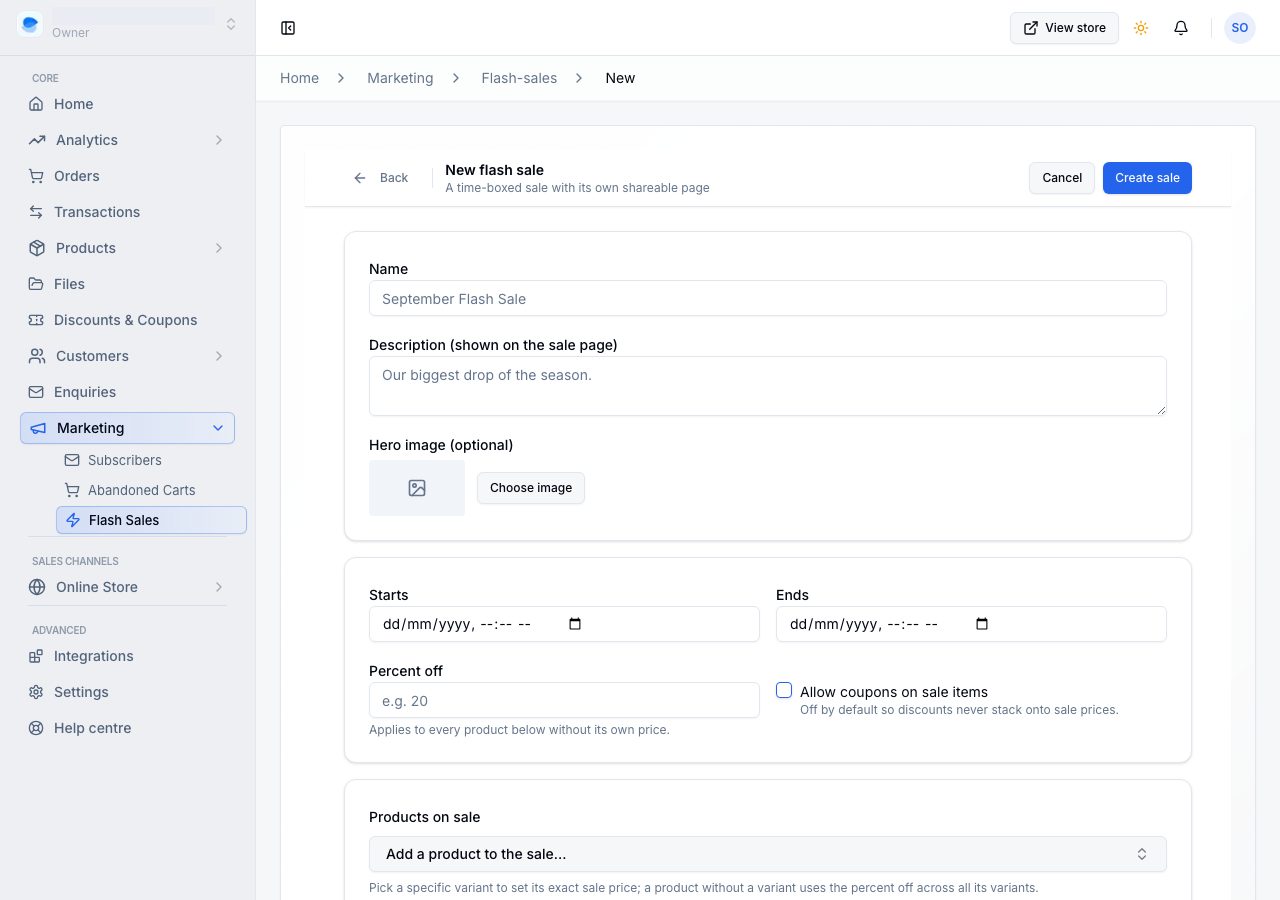Expand the store switcher chevrons
The width and height of the screenshot is (1280, 900).
pos(231,24)
